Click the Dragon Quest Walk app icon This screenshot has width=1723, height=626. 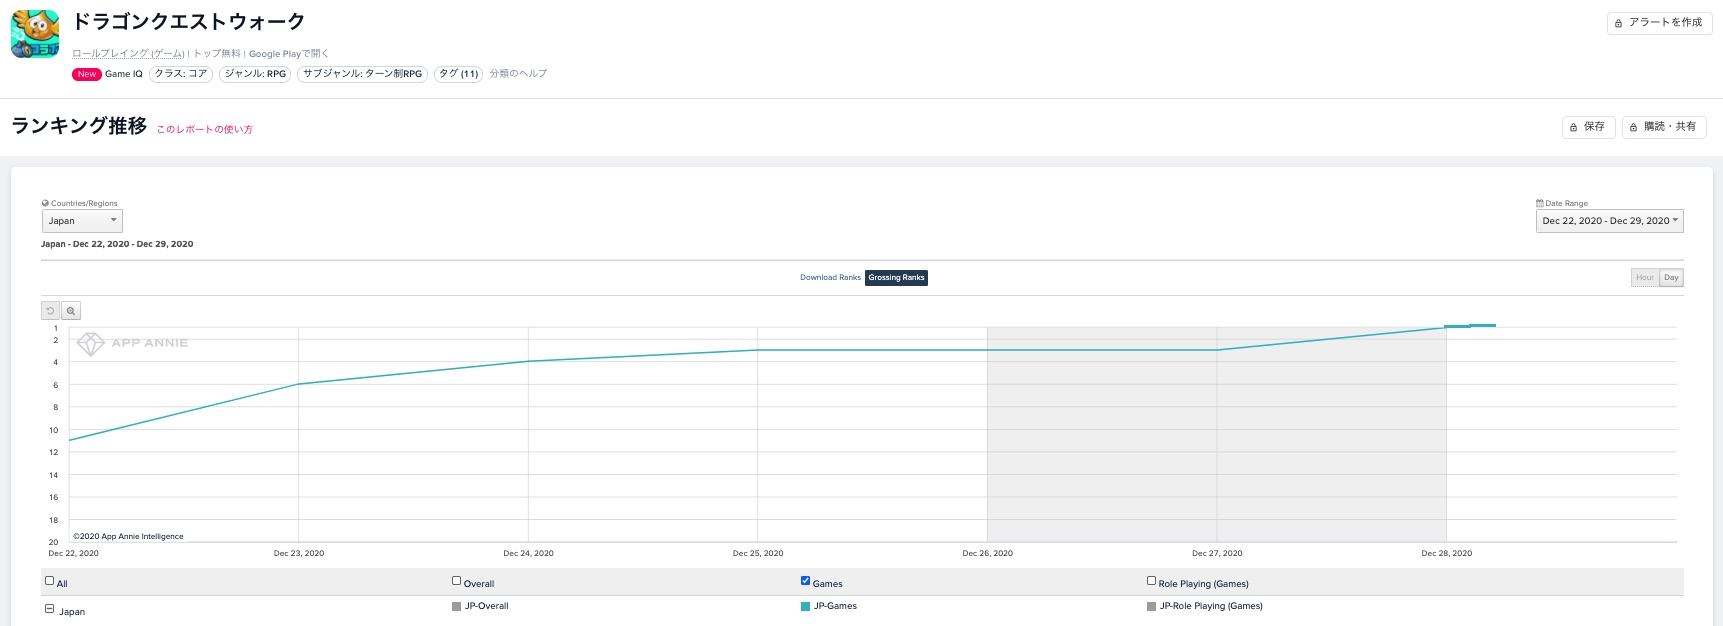[x=35, y=34]
